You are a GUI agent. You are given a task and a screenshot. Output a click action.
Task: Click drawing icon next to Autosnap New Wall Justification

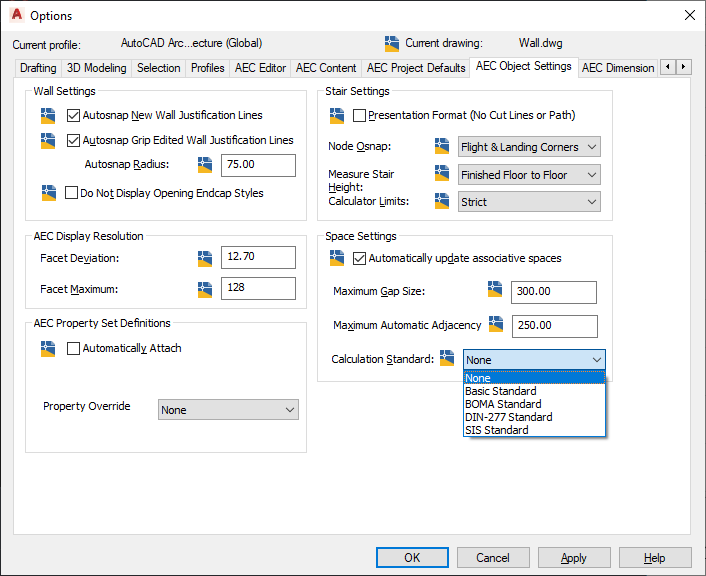[x=48, y=116]
